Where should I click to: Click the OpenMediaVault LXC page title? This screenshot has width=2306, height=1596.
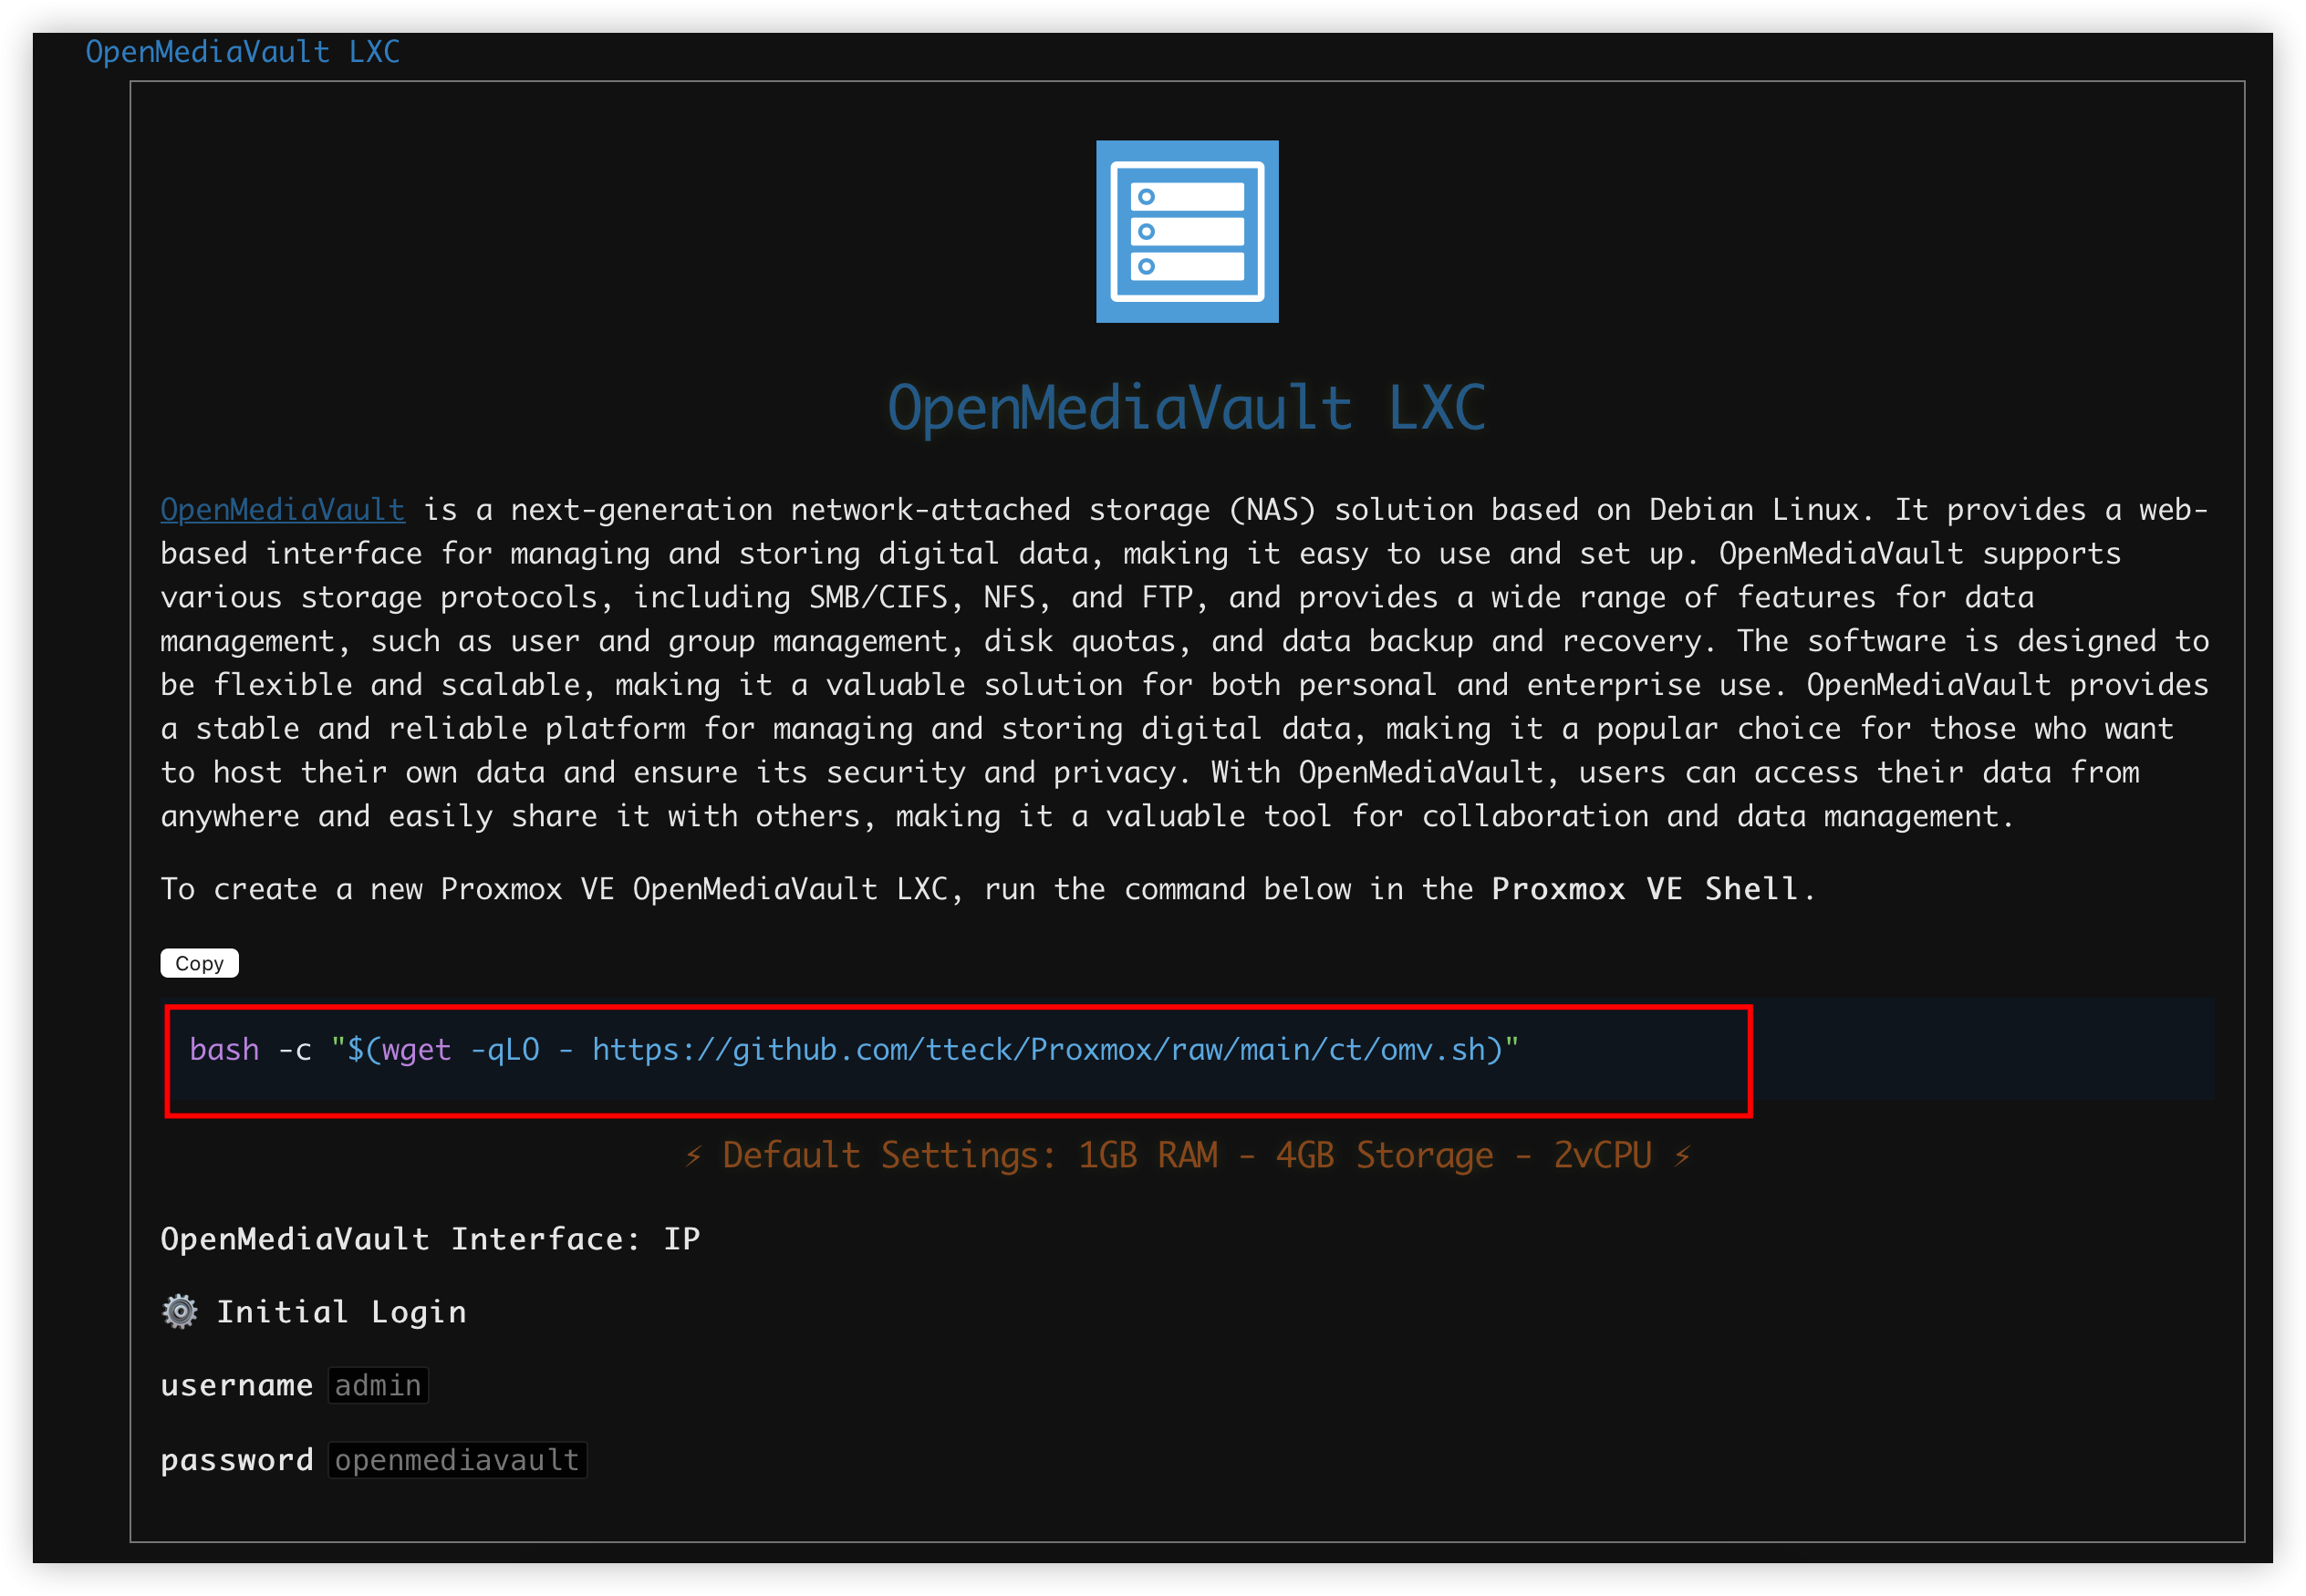[1187, 405]
